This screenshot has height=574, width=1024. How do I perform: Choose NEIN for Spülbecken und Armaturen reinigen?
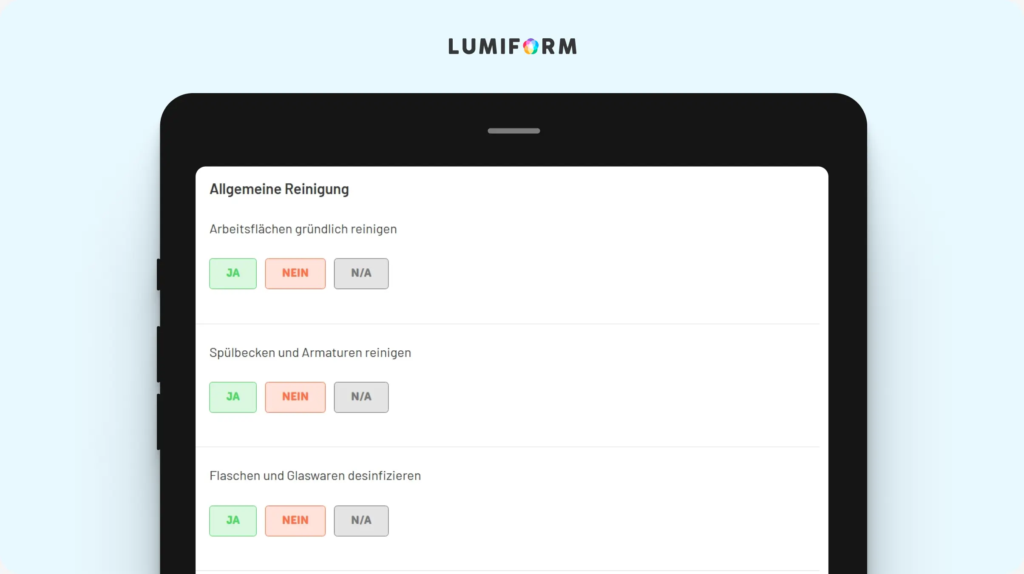[295, 397]
